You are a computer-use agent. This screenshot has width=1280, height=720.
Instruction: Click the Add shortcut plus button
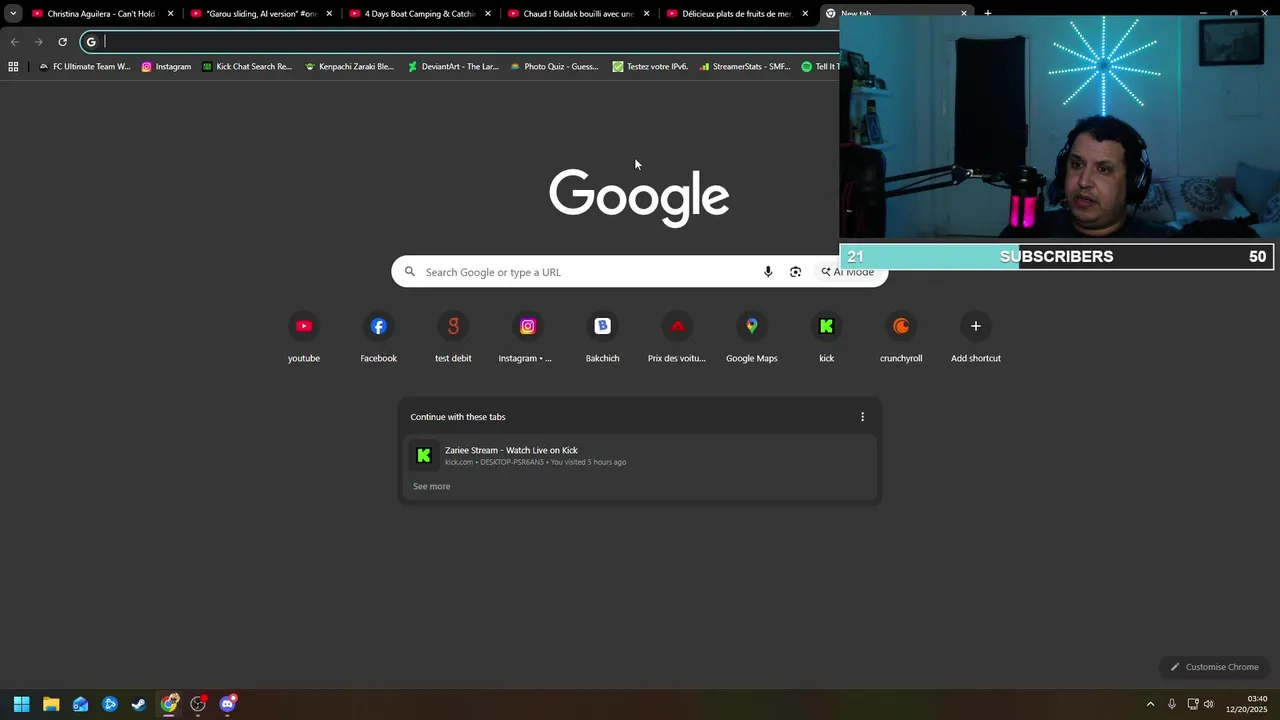(975, 326)
